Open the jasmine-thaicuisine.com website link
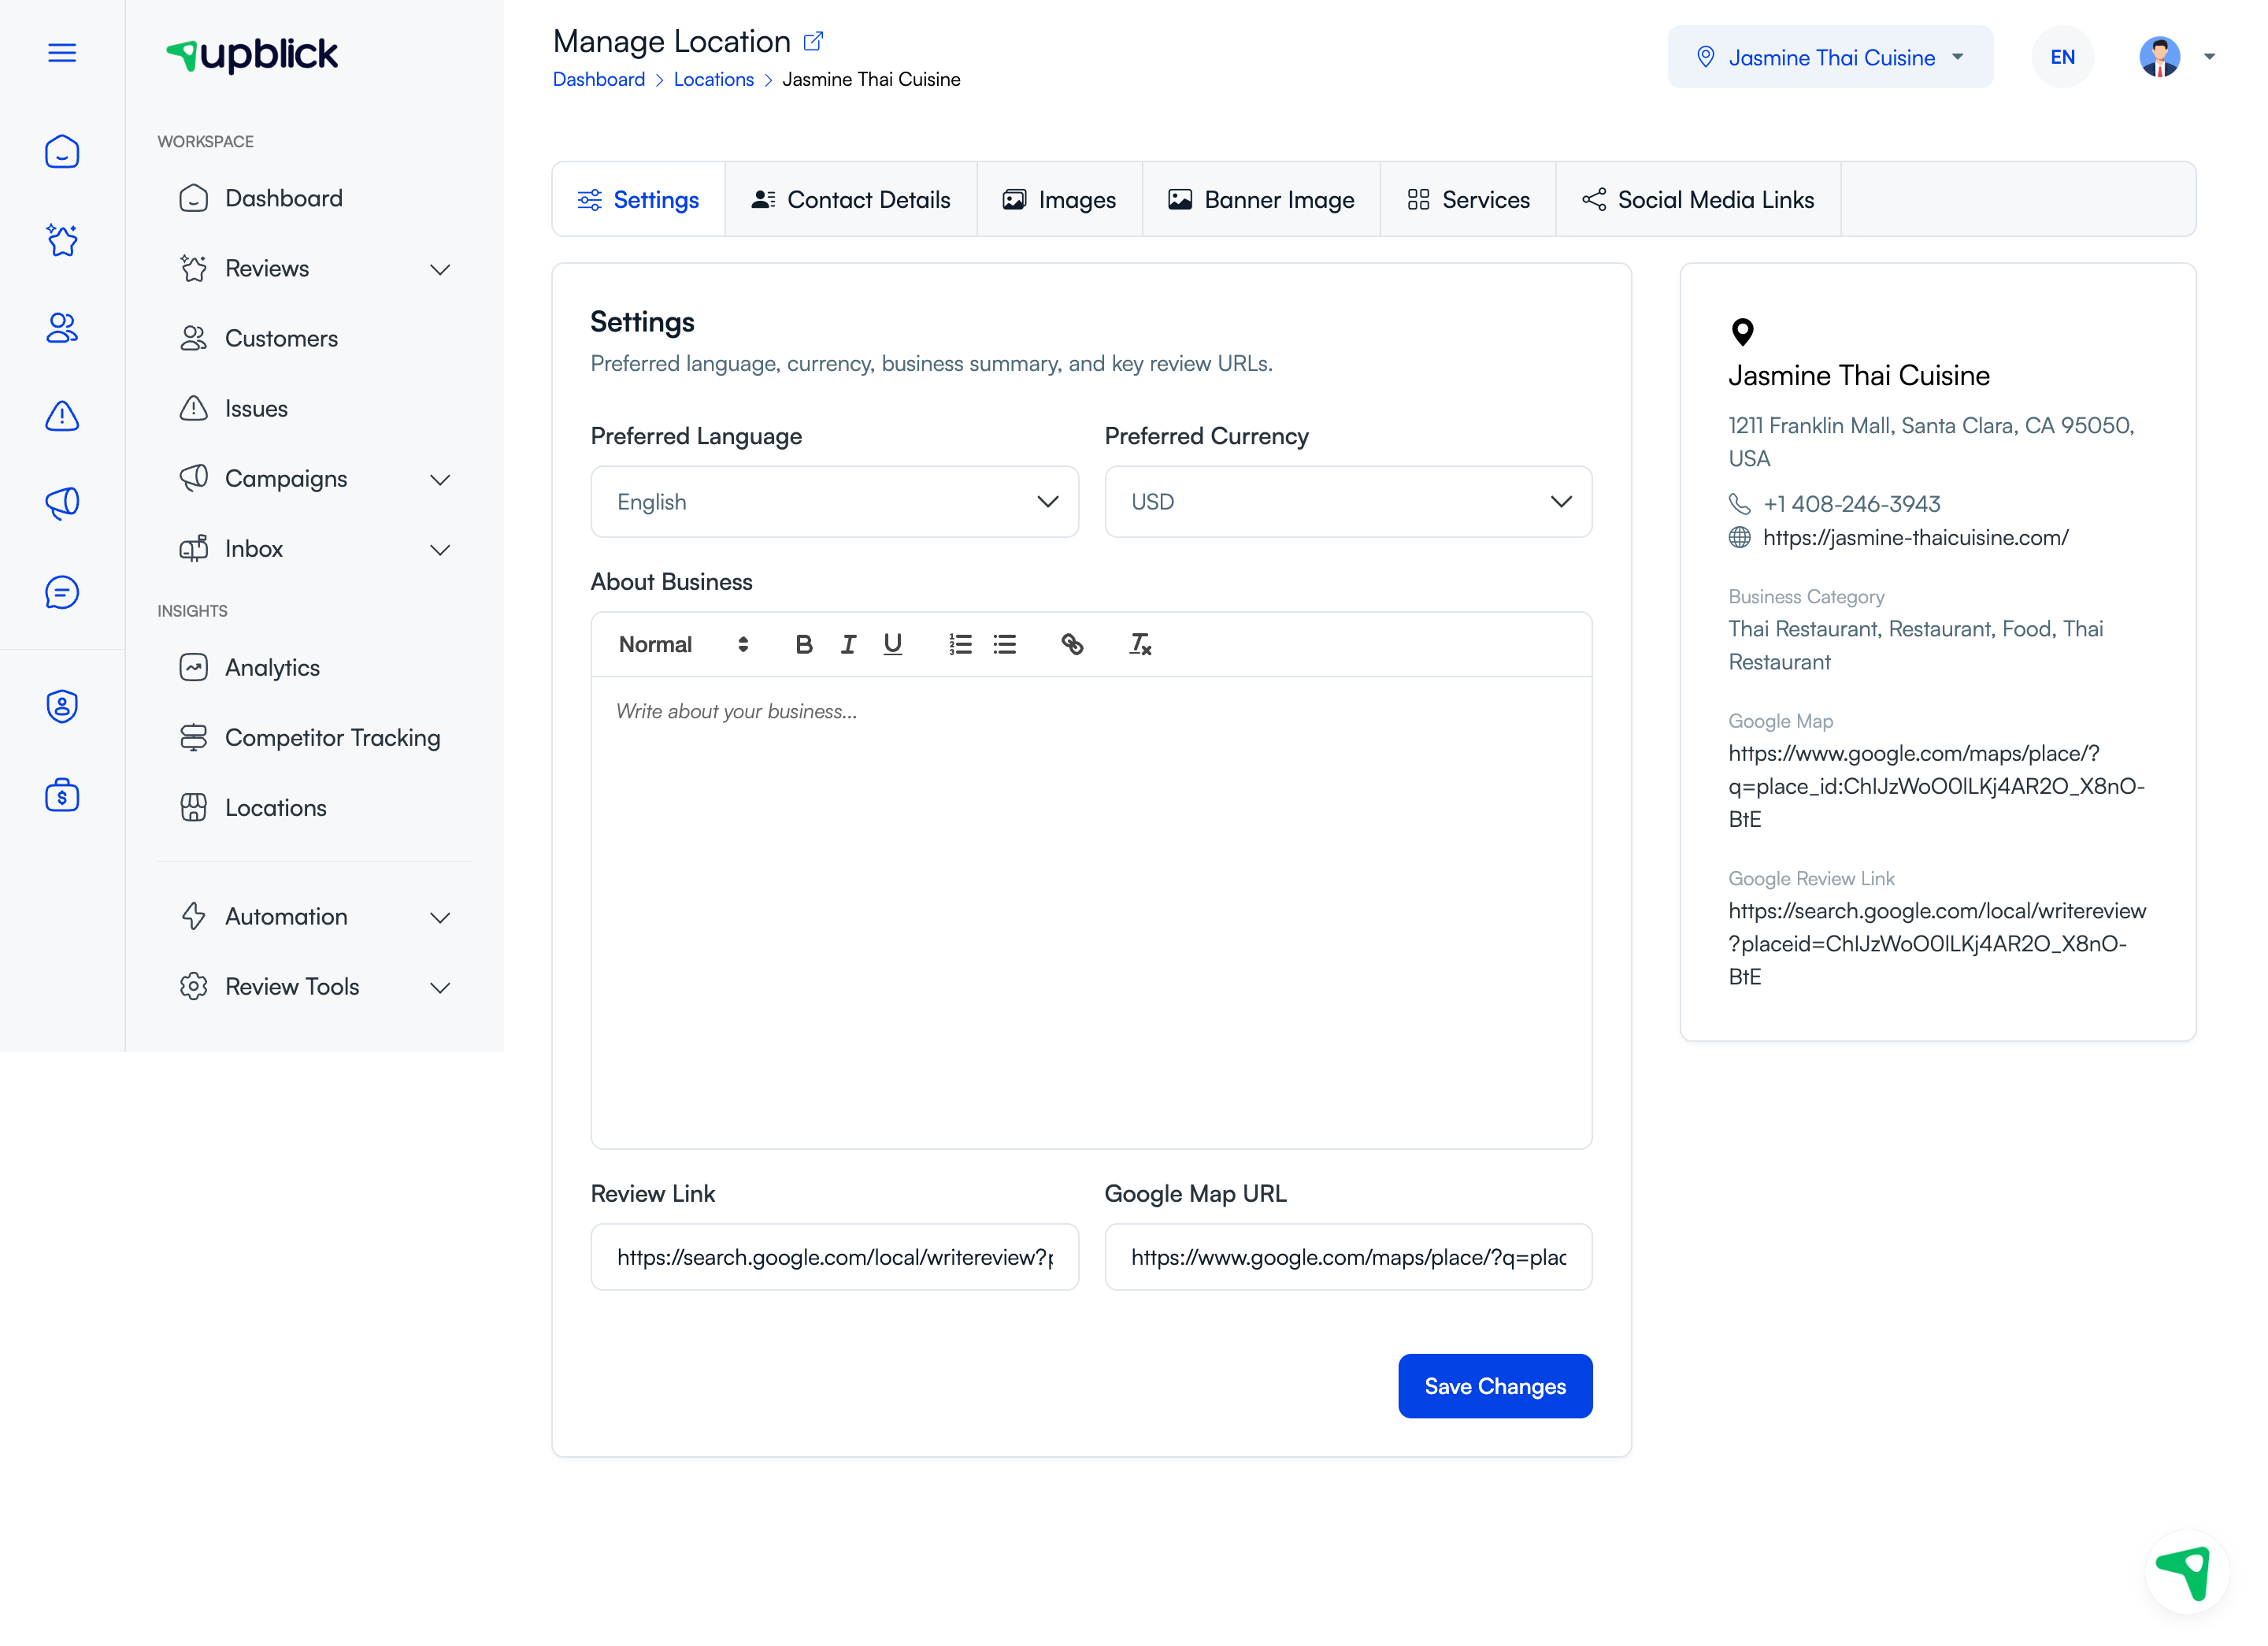Image resolution: width=2268 pixels, height=1646 pixels. tap(1915, 538)
